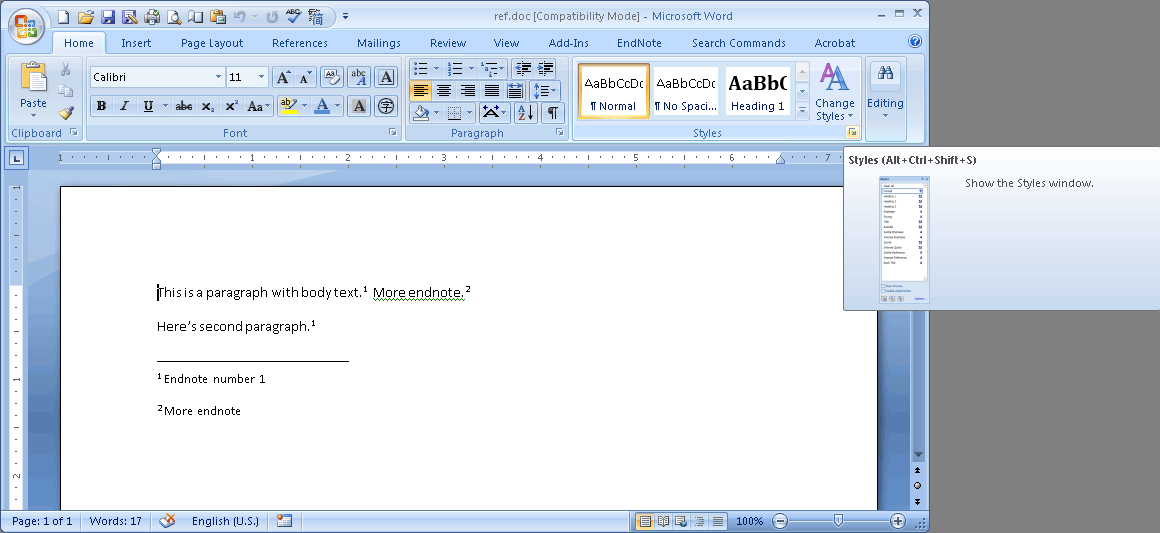Viewport: 1160px width, 533px height.
Task: Set Align Text Left
Action: click(x=420, y=91)
